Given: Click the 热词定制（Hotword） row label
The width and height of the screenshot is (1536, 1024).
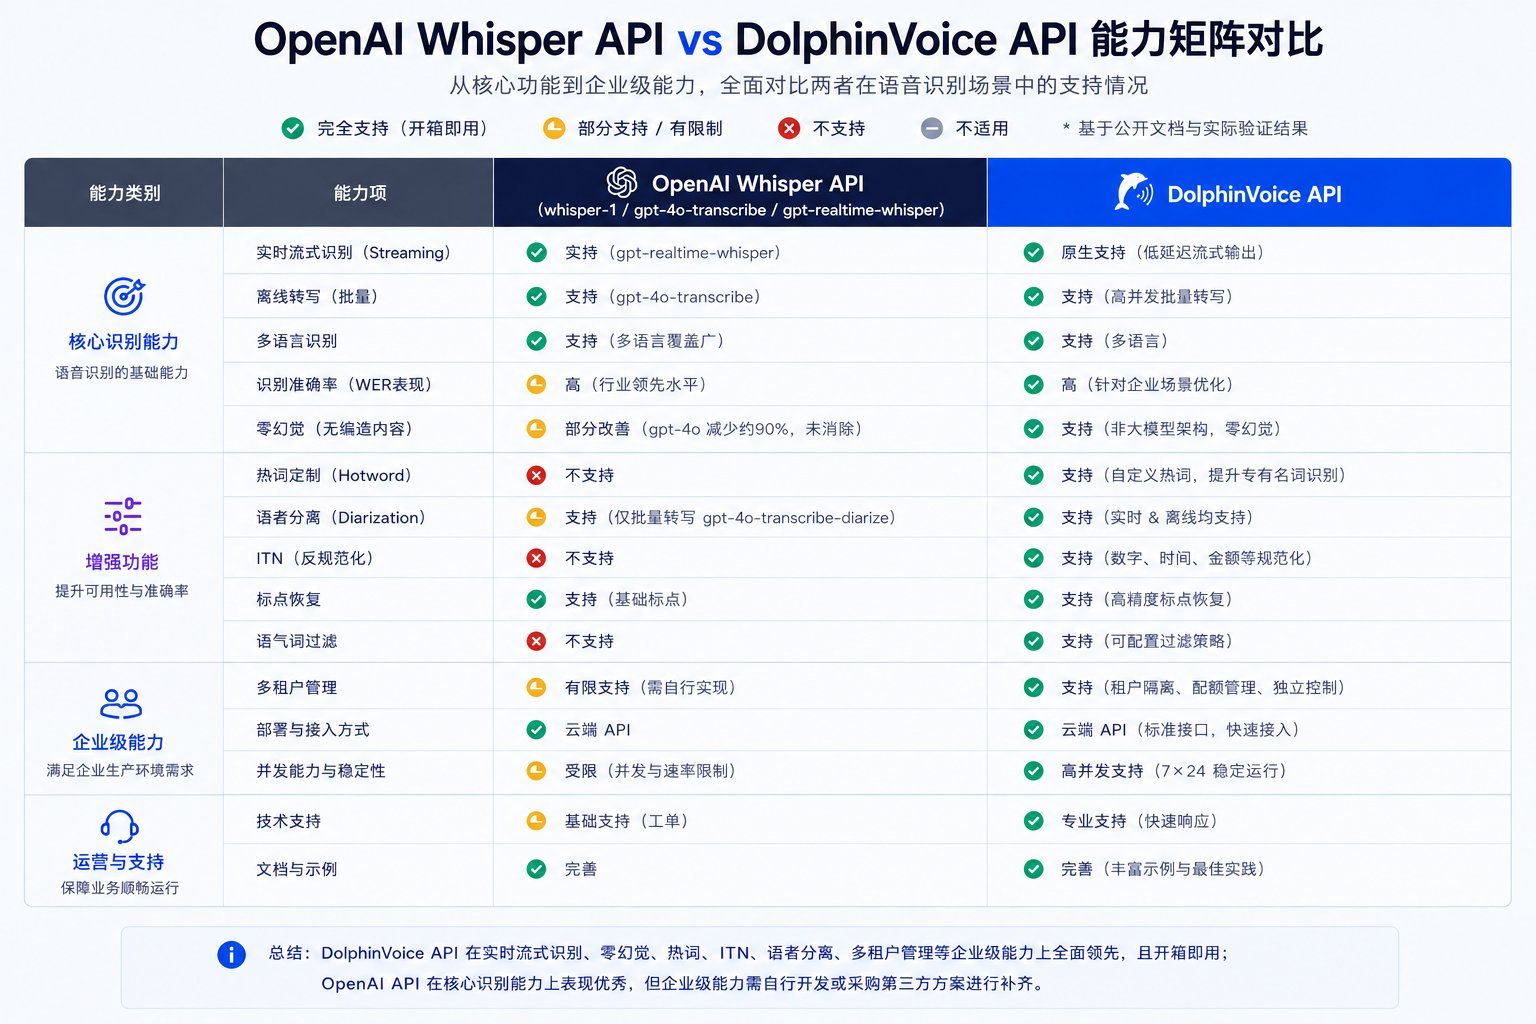Looking at the screenshot, I should click(x=334, y=475).
